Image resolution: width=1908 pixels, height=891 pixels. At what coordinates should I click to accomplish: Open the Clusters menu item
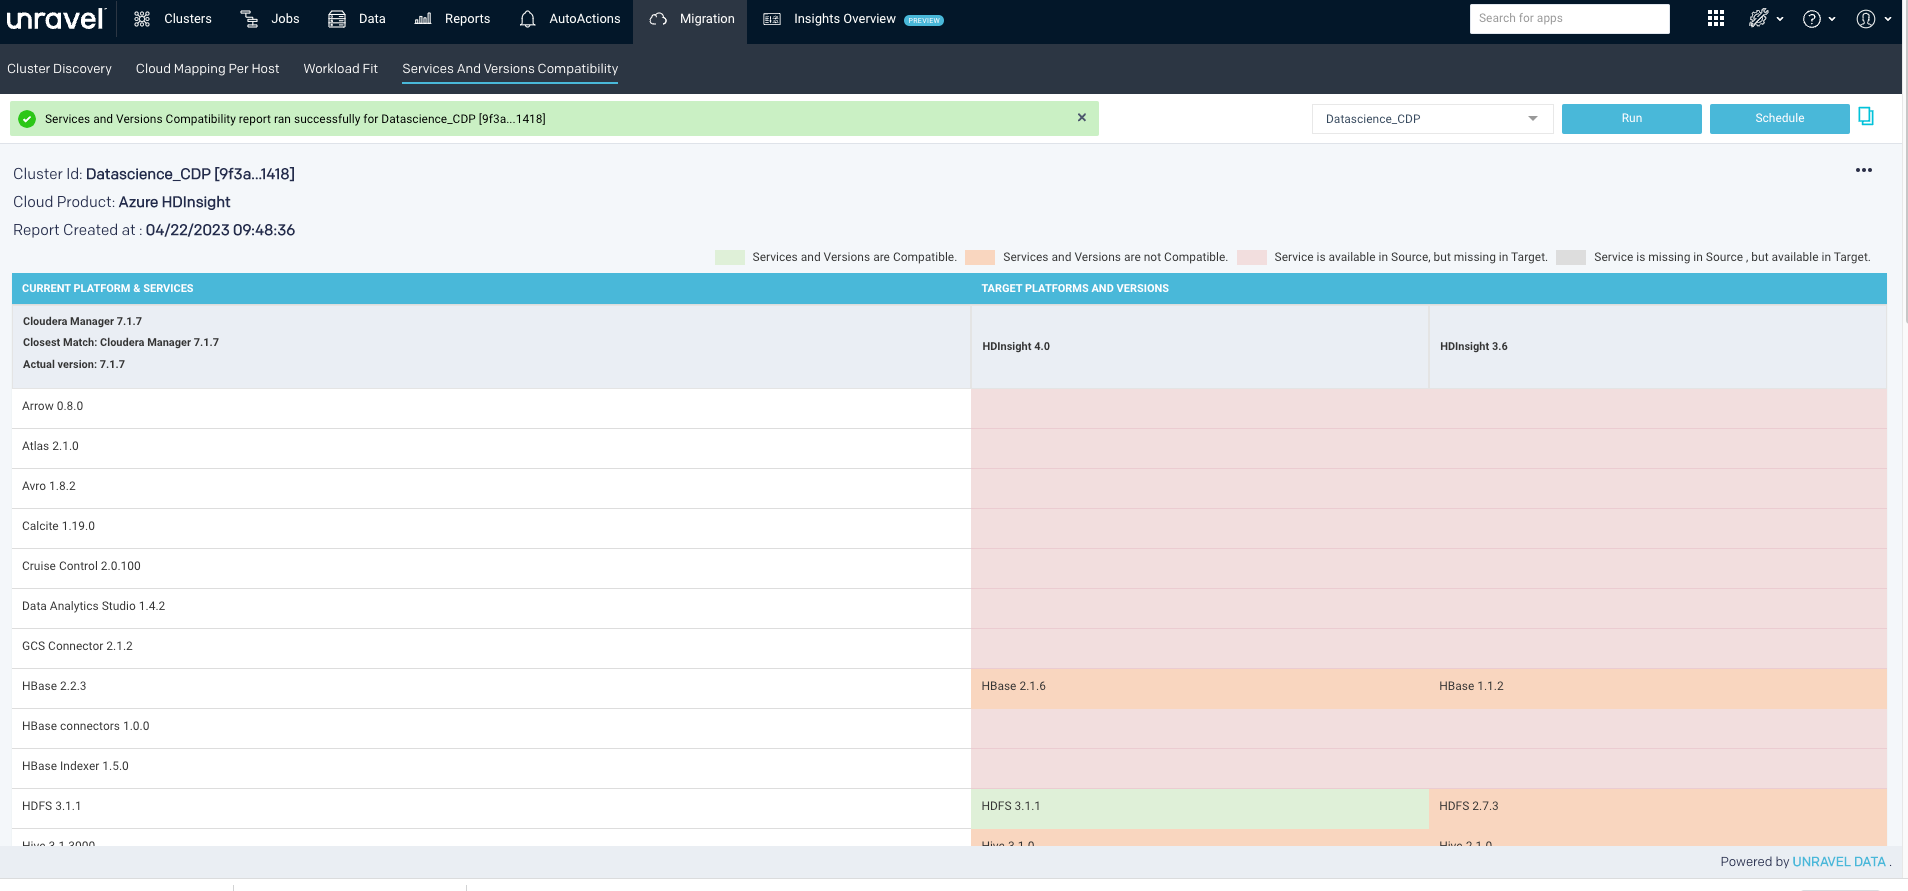173,19
